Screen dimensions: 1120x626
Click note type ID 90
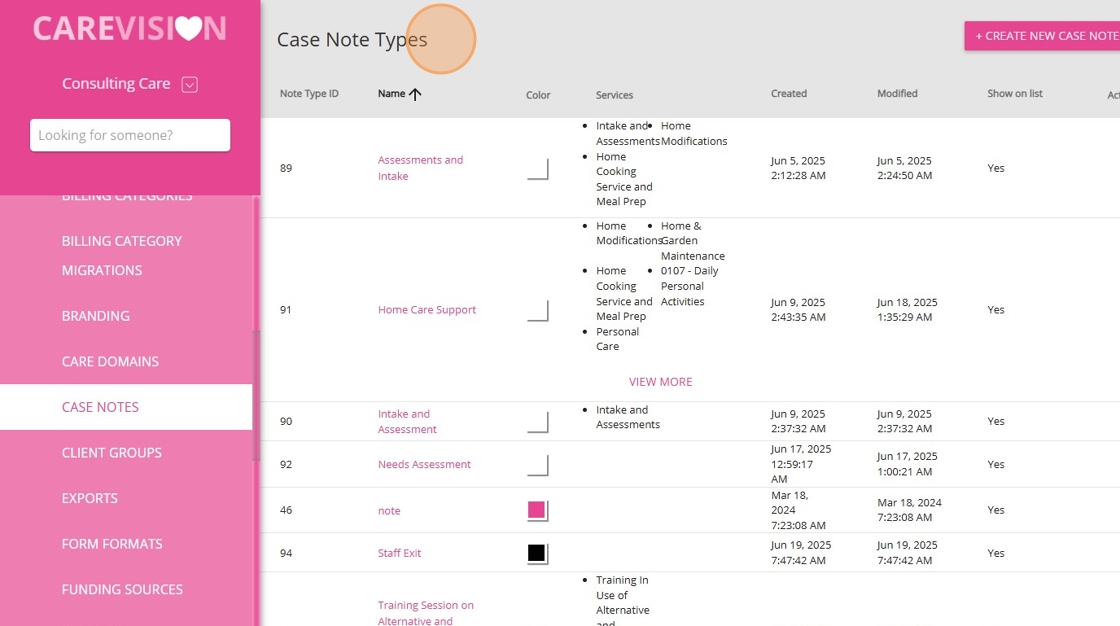click(286, 422)
